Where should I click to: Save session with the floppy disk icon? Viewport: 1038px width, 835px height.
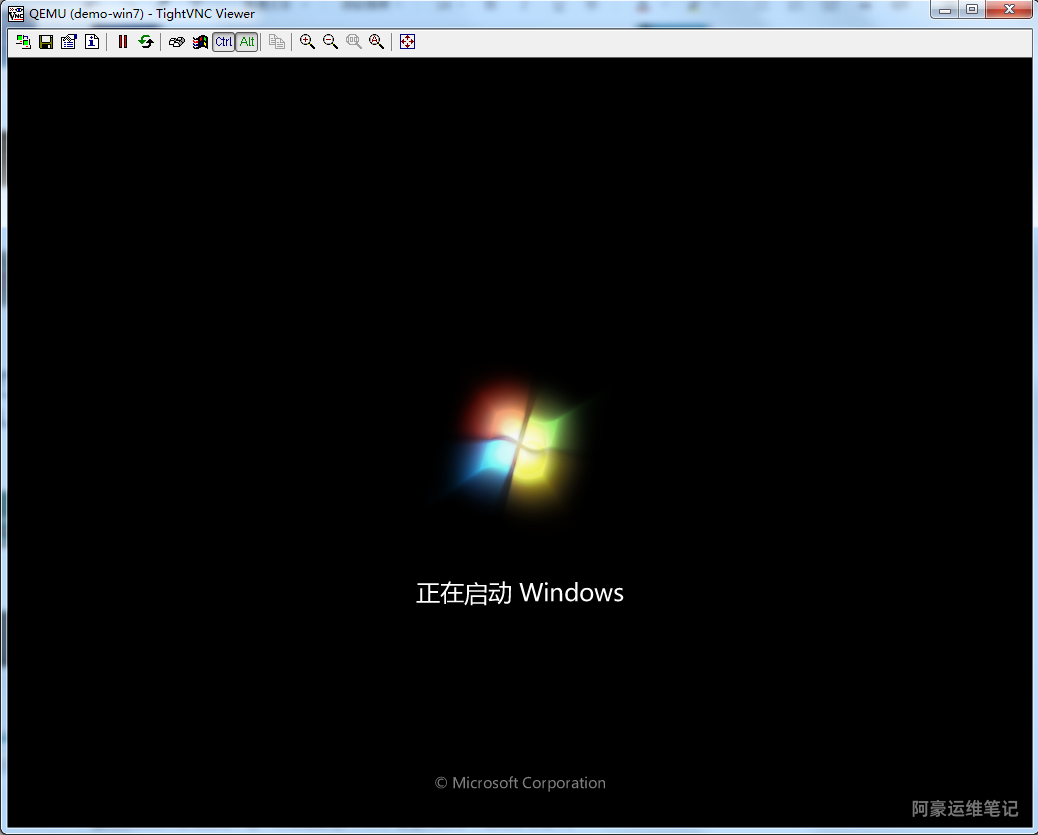[x=46, y=42]
